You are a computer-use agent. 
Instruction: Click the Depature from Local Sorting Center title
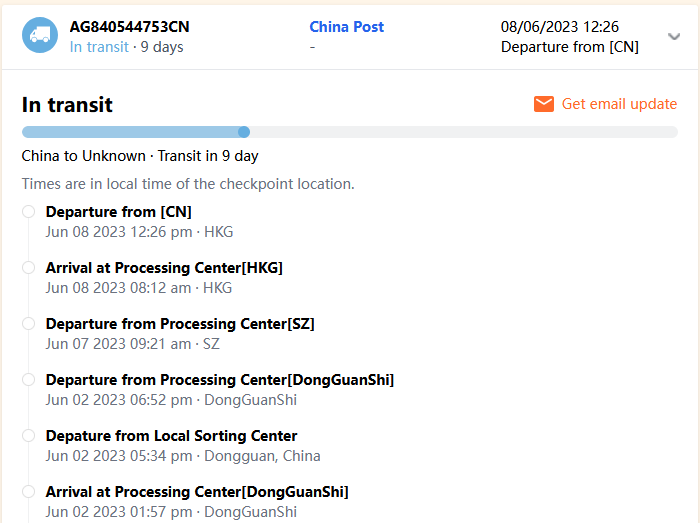point(171,436)
